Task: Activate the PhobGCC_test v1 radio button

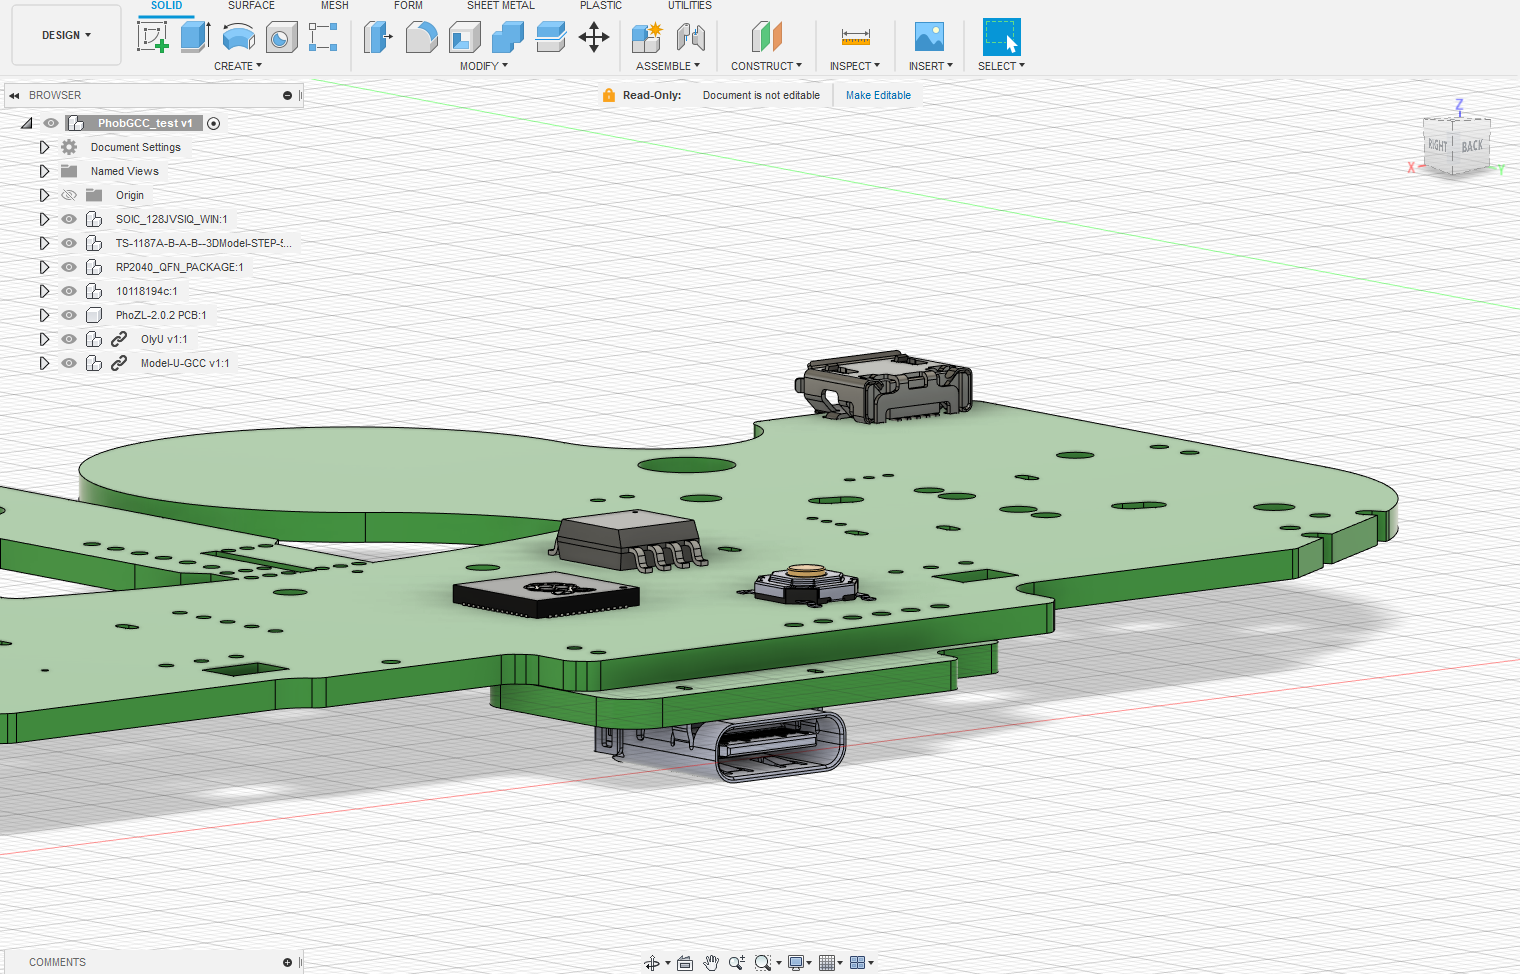Action: (214, 123)
